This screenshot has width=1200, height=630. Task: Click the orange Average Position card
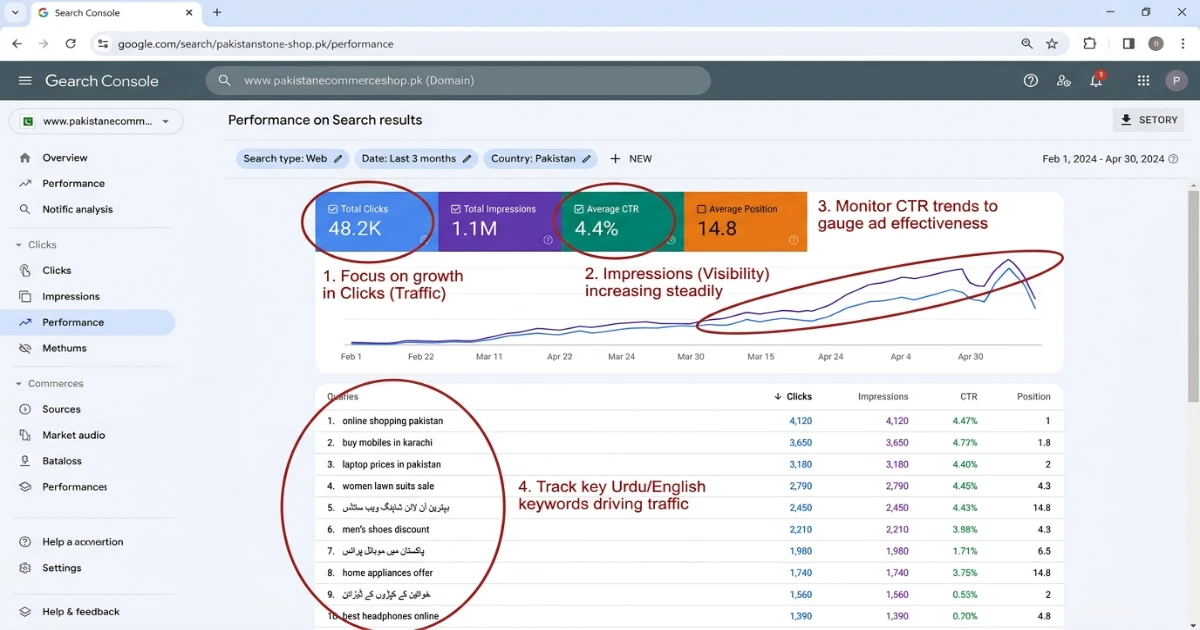pyautogui.click(x=745, y=221)
